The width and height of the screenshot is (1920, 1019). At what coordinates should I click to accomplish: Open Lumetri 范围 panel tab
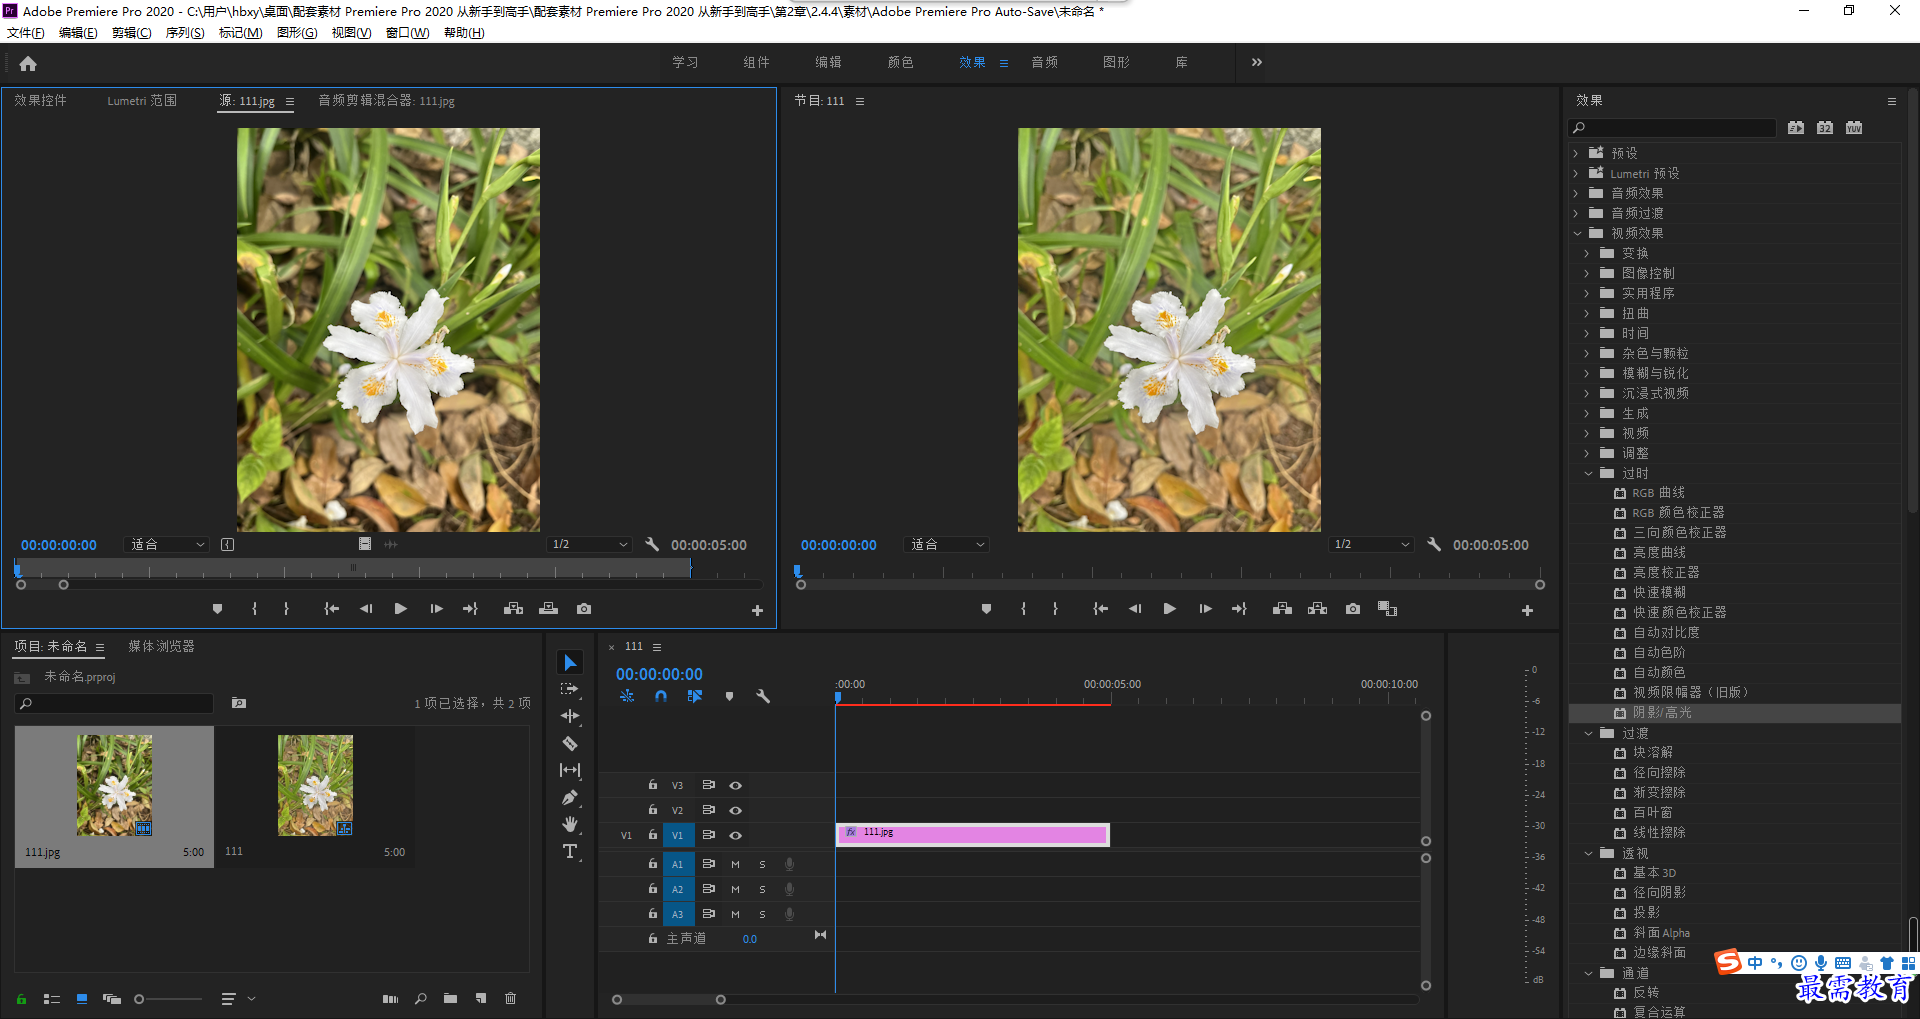pyautogui.click(x=142, y=101)
